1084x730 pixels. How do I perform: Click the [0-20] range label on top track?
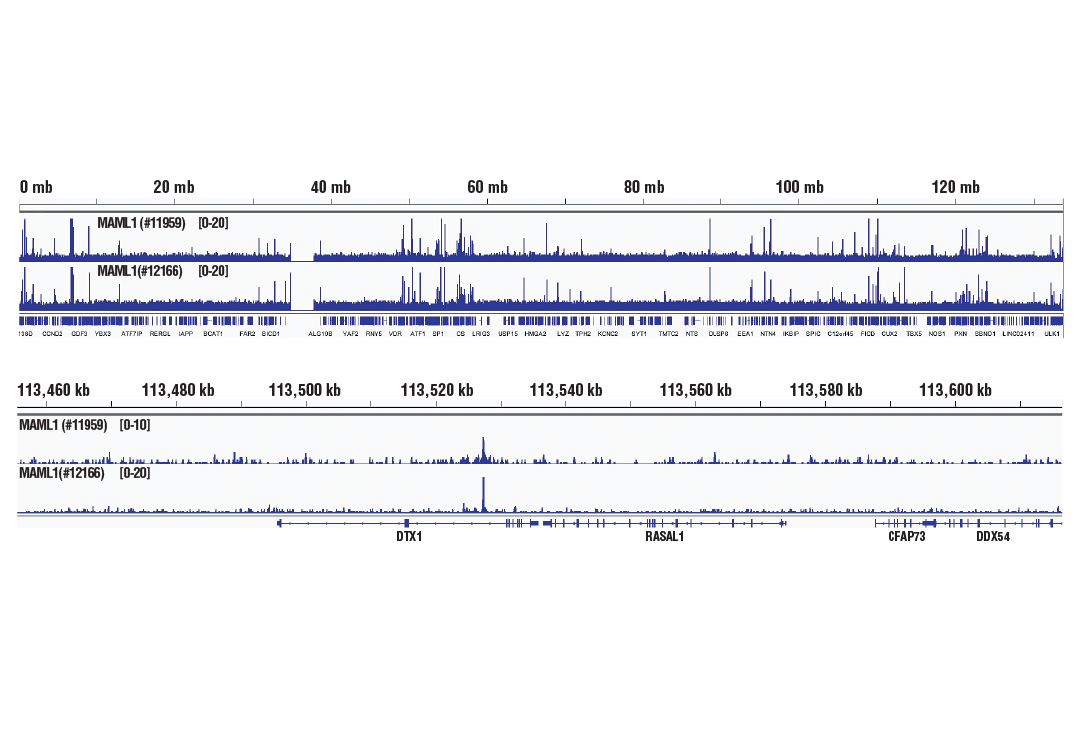(x=213, y=223)
